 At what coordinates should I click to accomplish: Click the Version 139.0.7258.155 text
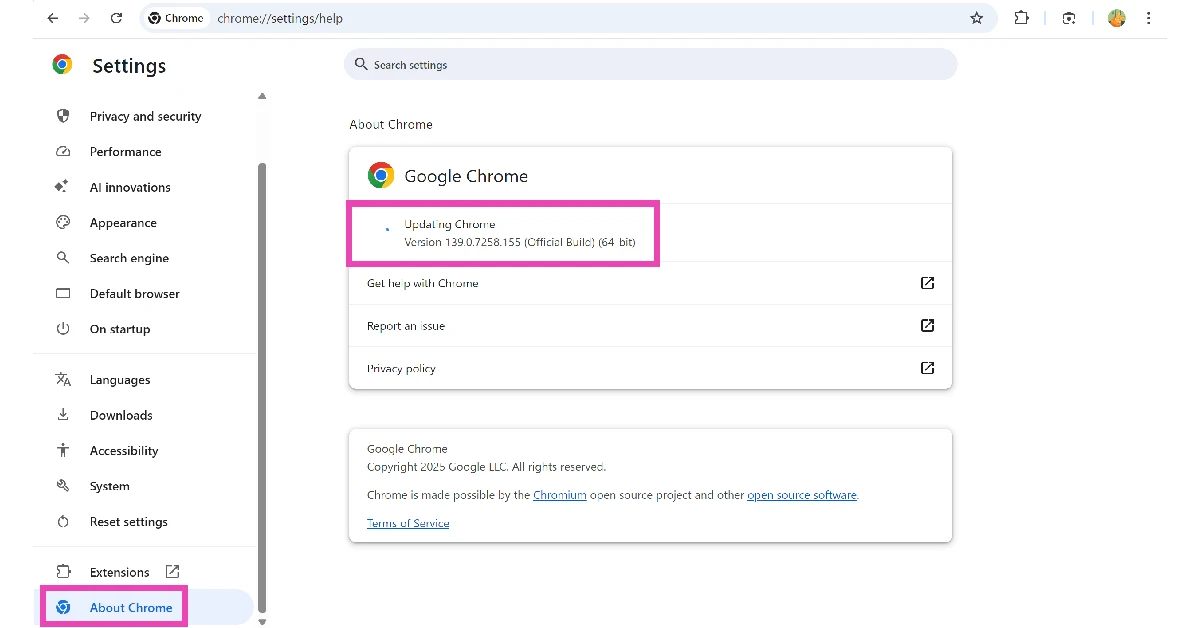(519, 242)
